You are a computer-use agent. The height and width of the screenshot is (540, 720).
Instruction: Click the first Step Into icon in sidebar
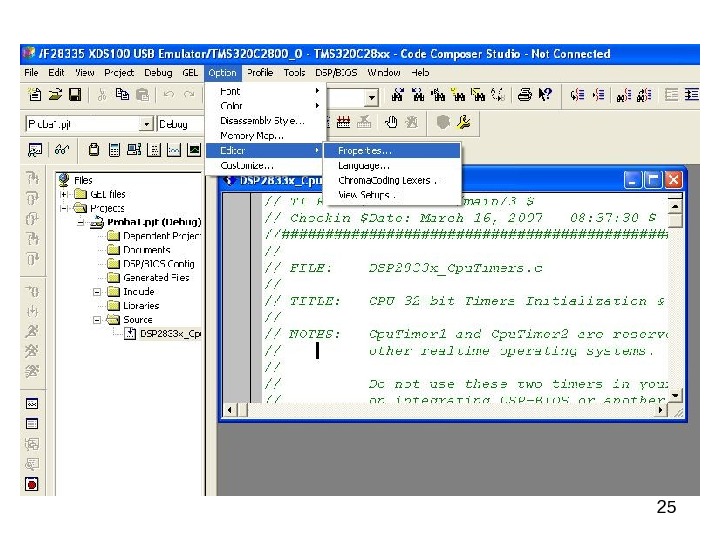[x=32, y=178]
